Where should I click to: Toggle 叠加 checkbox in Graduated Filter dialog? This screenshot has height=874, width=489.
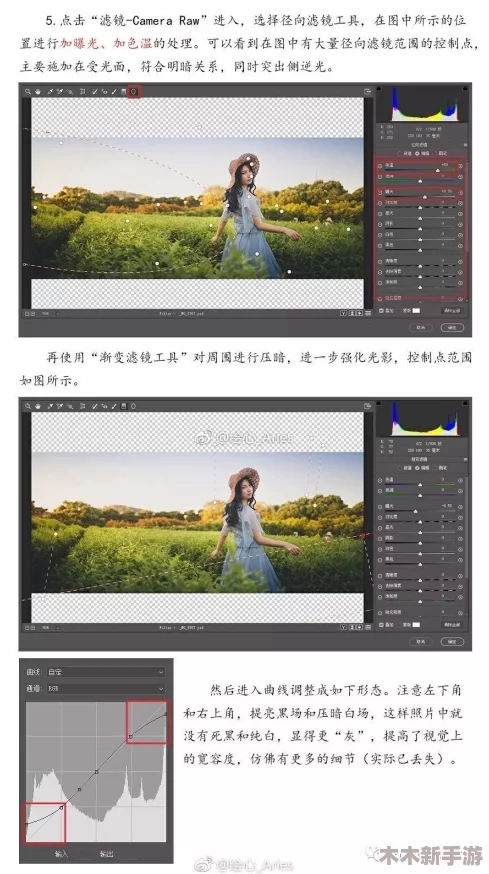click(x=381, y=625)
